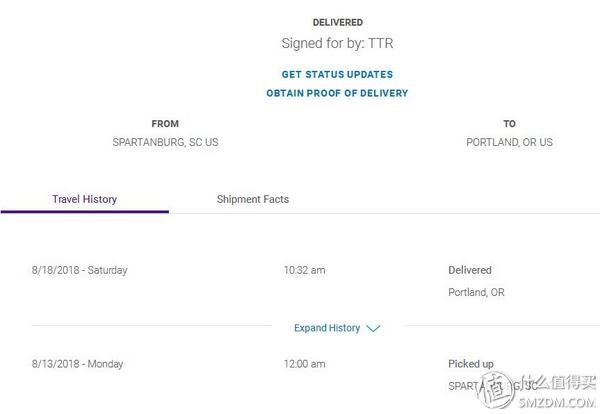Expand the history chevron arrow
Image resolution: width=600 pixels, height=414 pixels.
373,329
